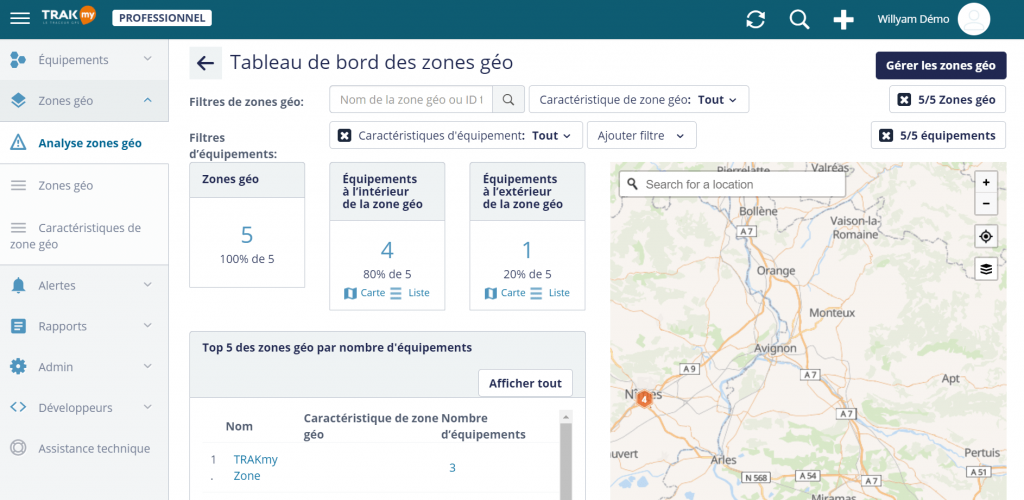1024x500 pixels.
Task: Click the refresh sync icon
Action: coord(756,20)
